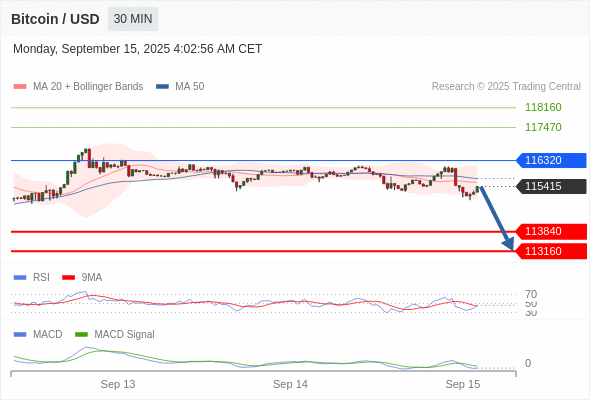Click the 117470 green resistance label
590x400 pixels.
[x=543, y=127]
